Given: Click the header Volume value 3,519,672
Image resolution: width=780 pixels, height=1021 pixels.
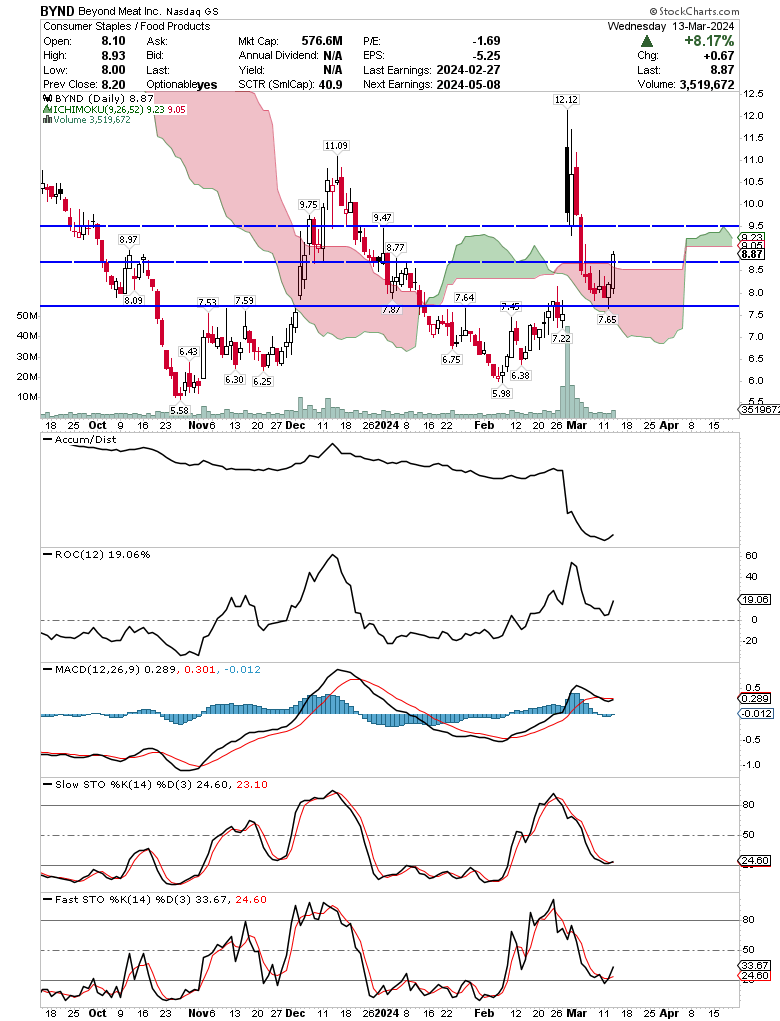Looking at the screenshot, I should pyautogui.click(x=706, y=84).
